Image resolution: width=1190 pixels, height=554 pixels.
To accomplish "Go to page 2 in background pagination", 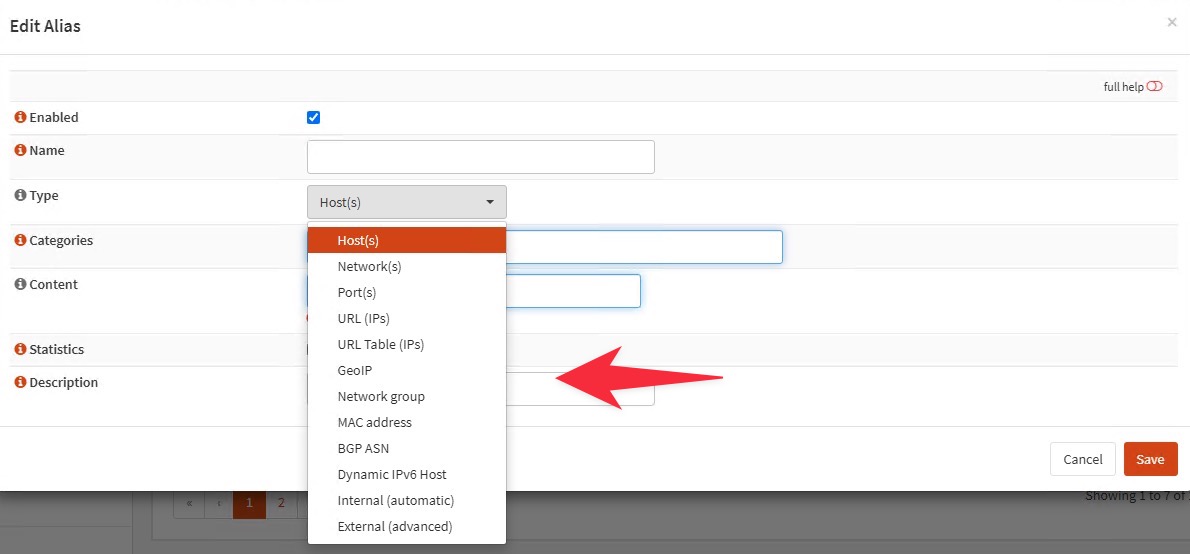I will [x=281, y=503].
